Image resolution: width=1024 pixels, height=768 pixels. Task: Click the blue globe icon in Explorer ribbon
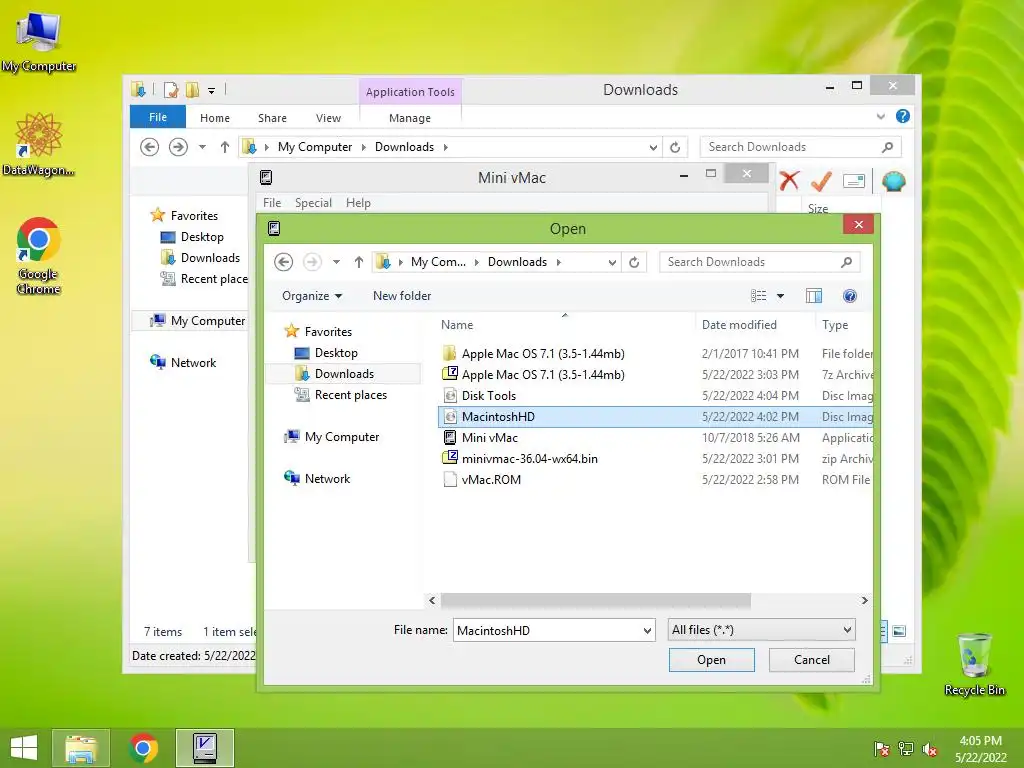click(893, 181)
